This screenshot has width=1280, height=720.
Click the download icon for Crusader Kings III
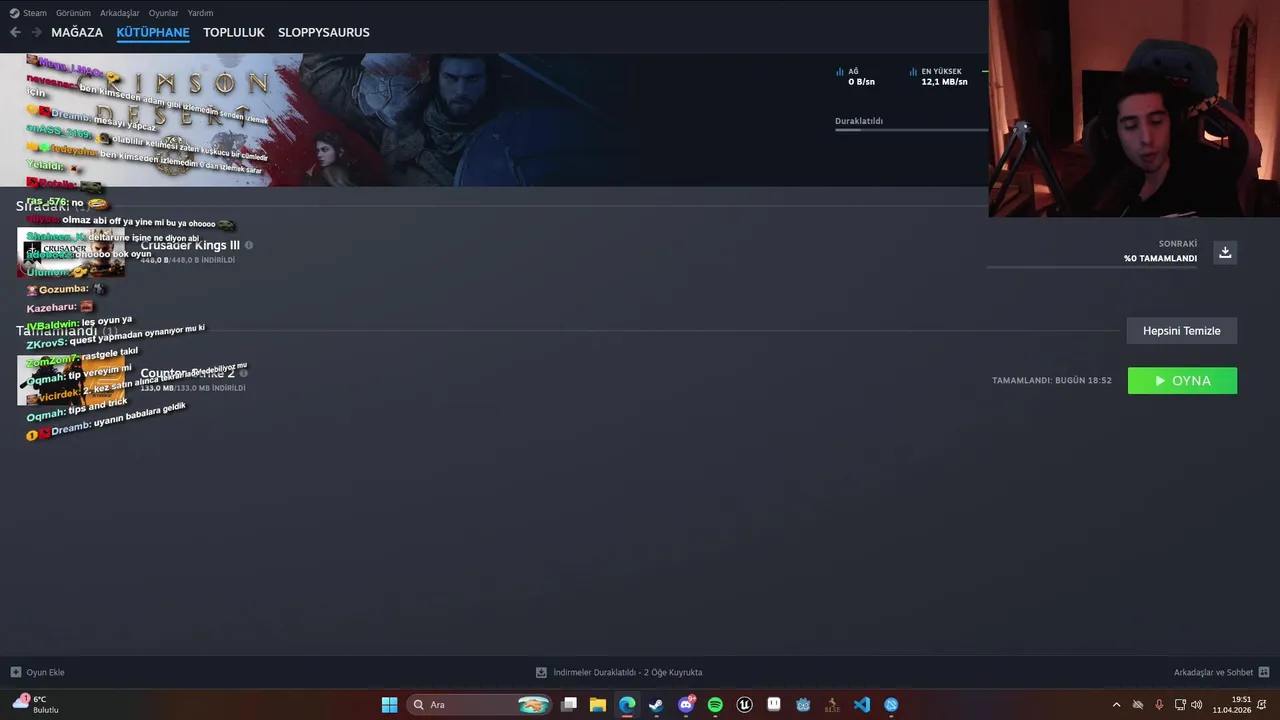coord(1225,252)
